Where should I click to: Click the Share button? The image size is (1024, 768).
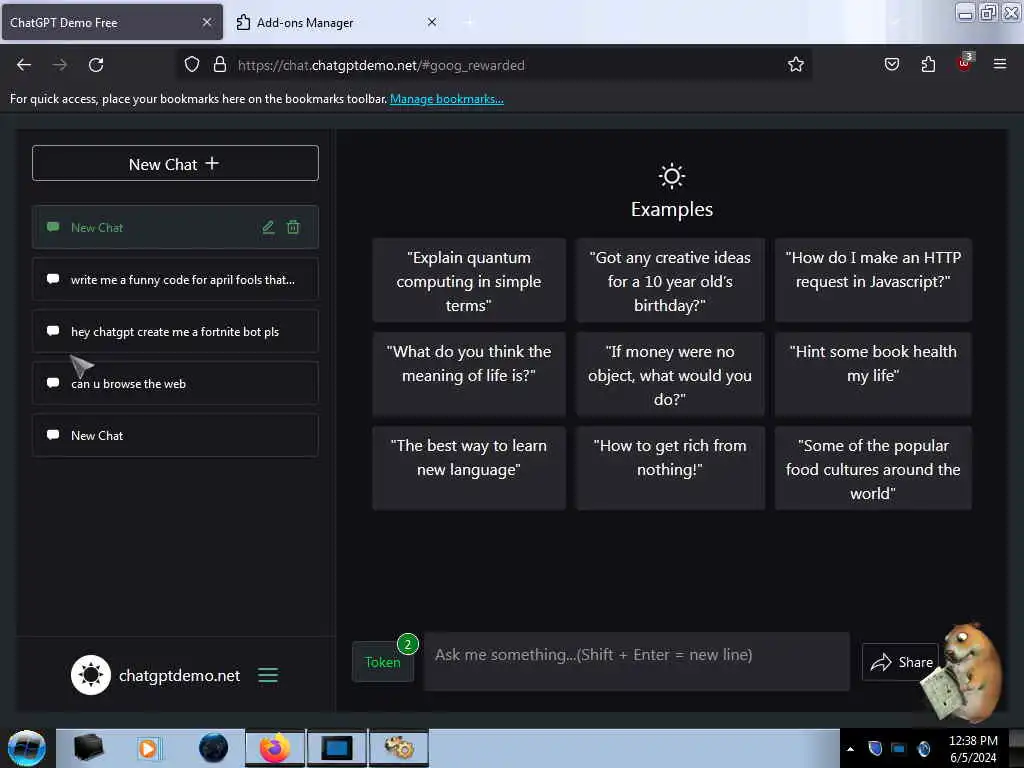pos(900,662)
